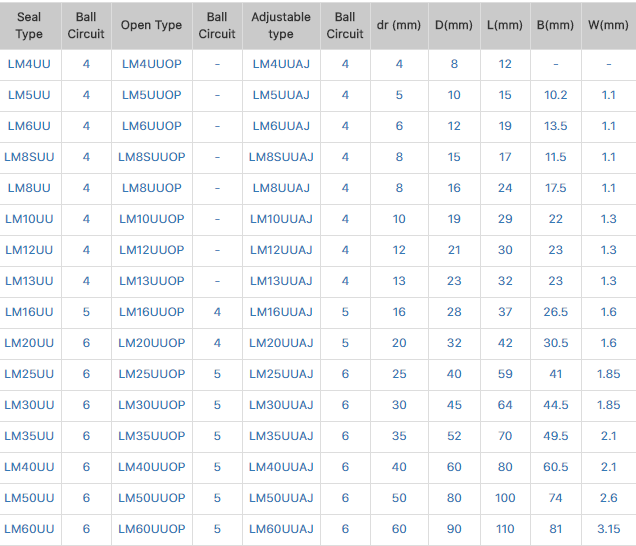Click the 110 length value for LM60UU
The width and height of the screenshot is (636, 546).
tap(505, 529)
